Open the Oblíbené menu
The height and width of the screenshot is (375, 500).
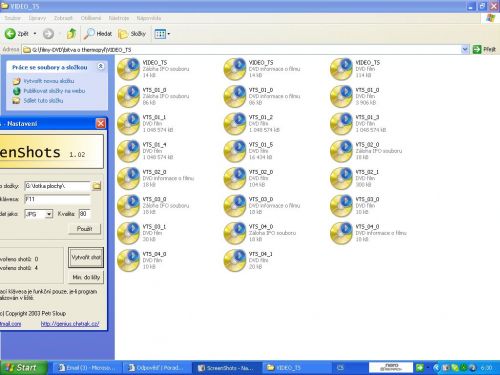coord(91,18)
